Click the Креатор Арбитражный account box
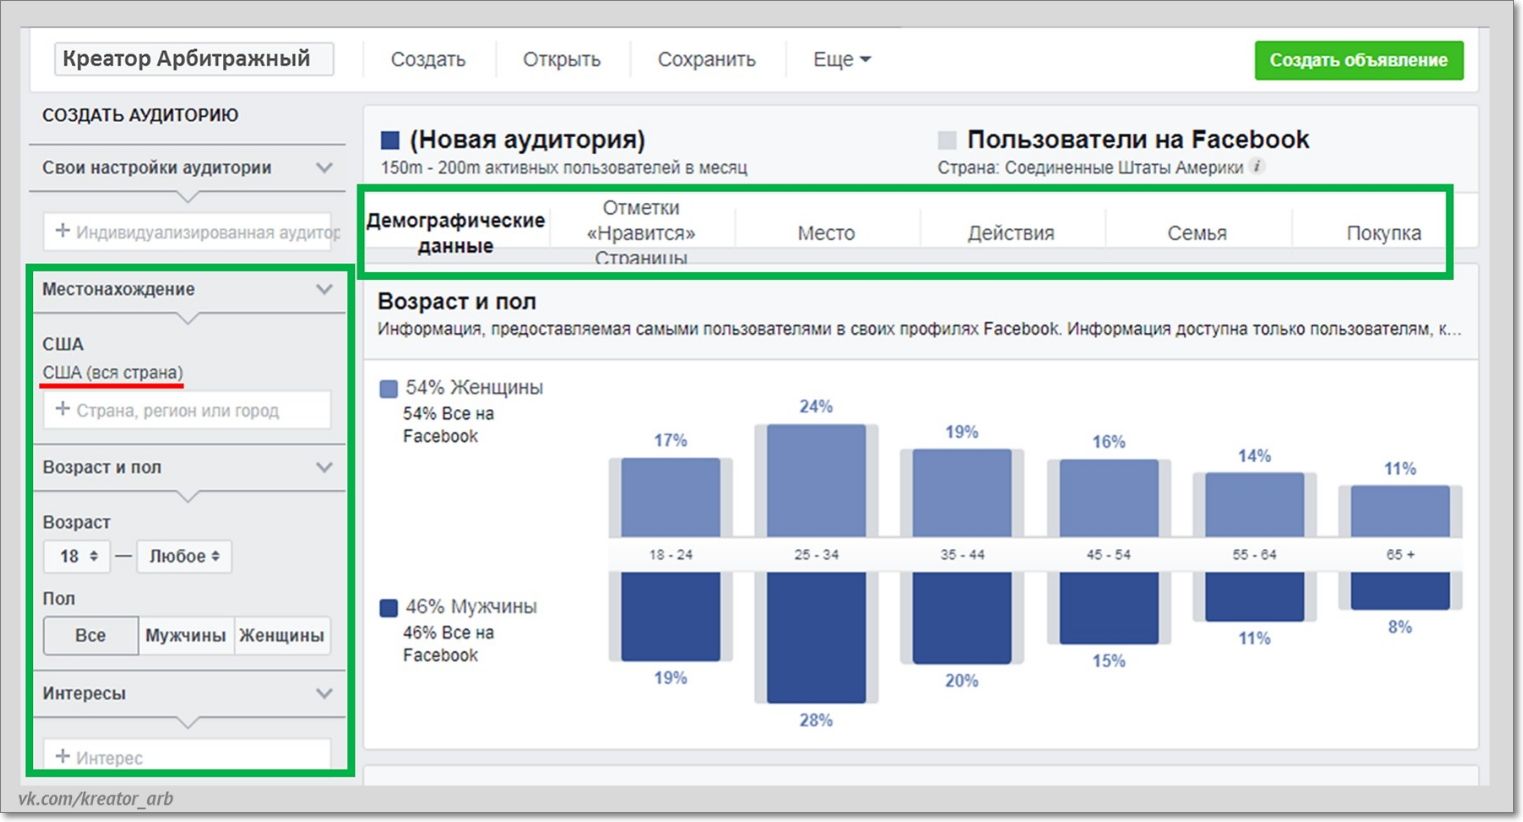This screenshot has height=822, width=1523. 194,59
